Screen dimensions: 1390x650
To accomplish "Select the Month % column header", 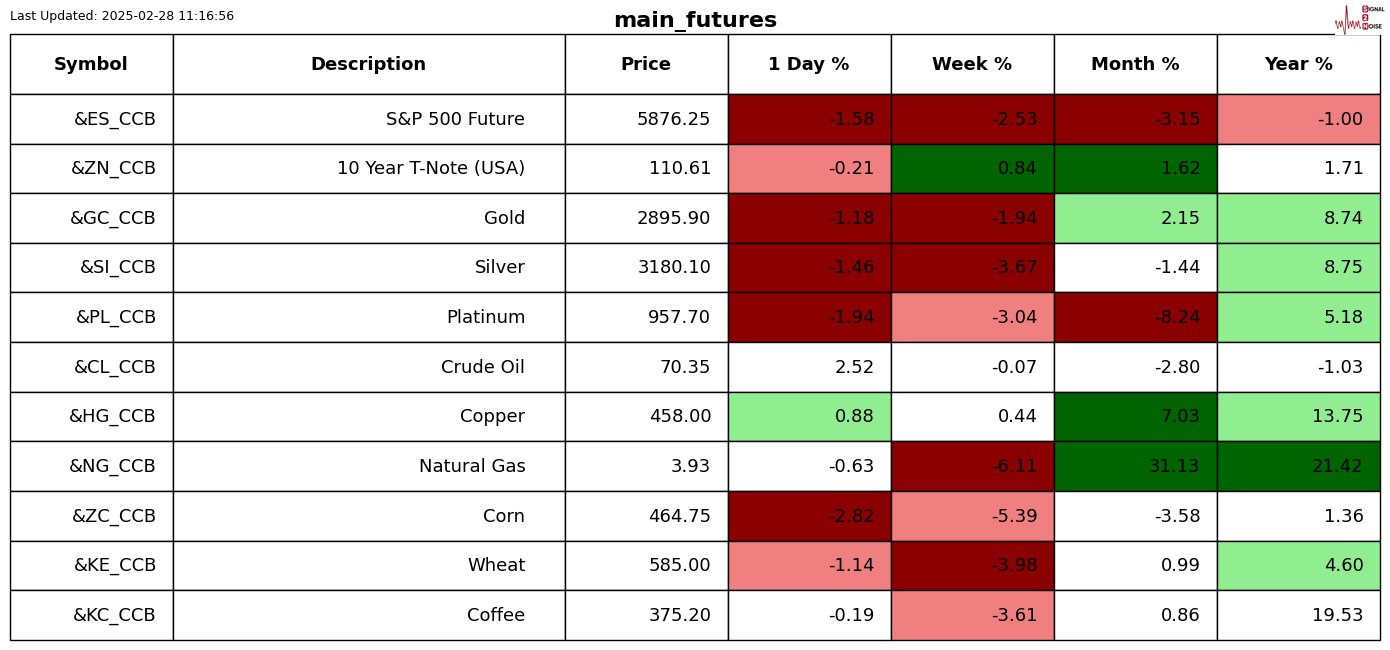I will pyautogui.click(x=1135, y=65).
